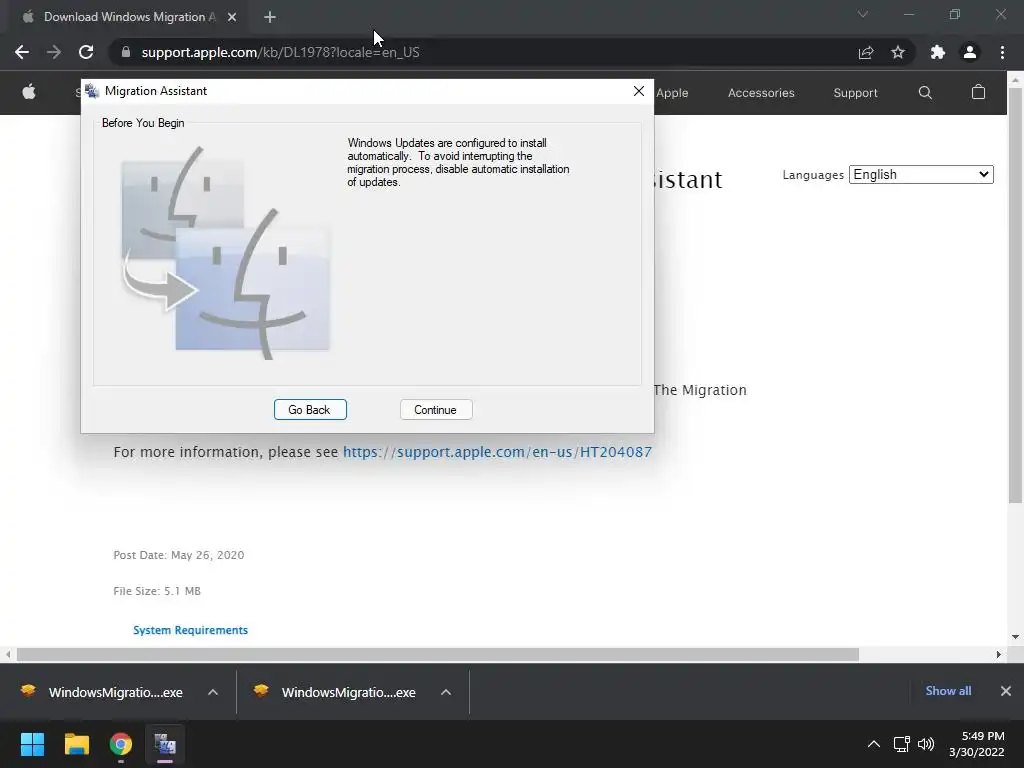
Task: Click Migration Assistant title bar icon
Action: 92,91
